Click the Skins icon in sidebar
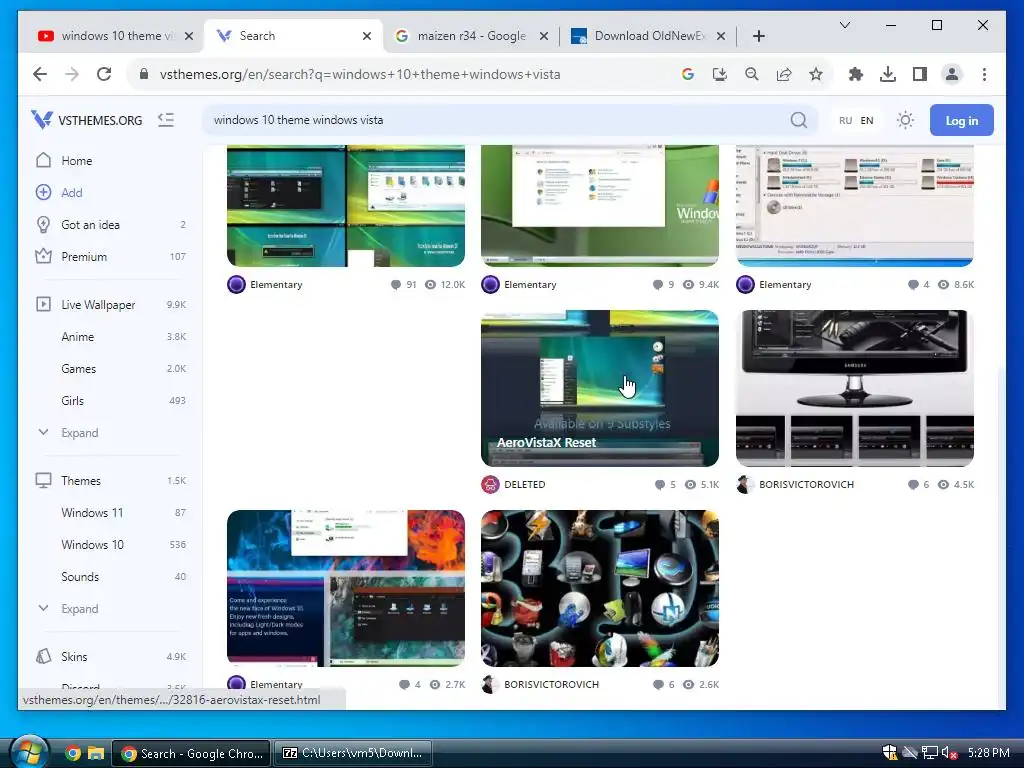Screen dimensions: 1024x768 [43, 656]
